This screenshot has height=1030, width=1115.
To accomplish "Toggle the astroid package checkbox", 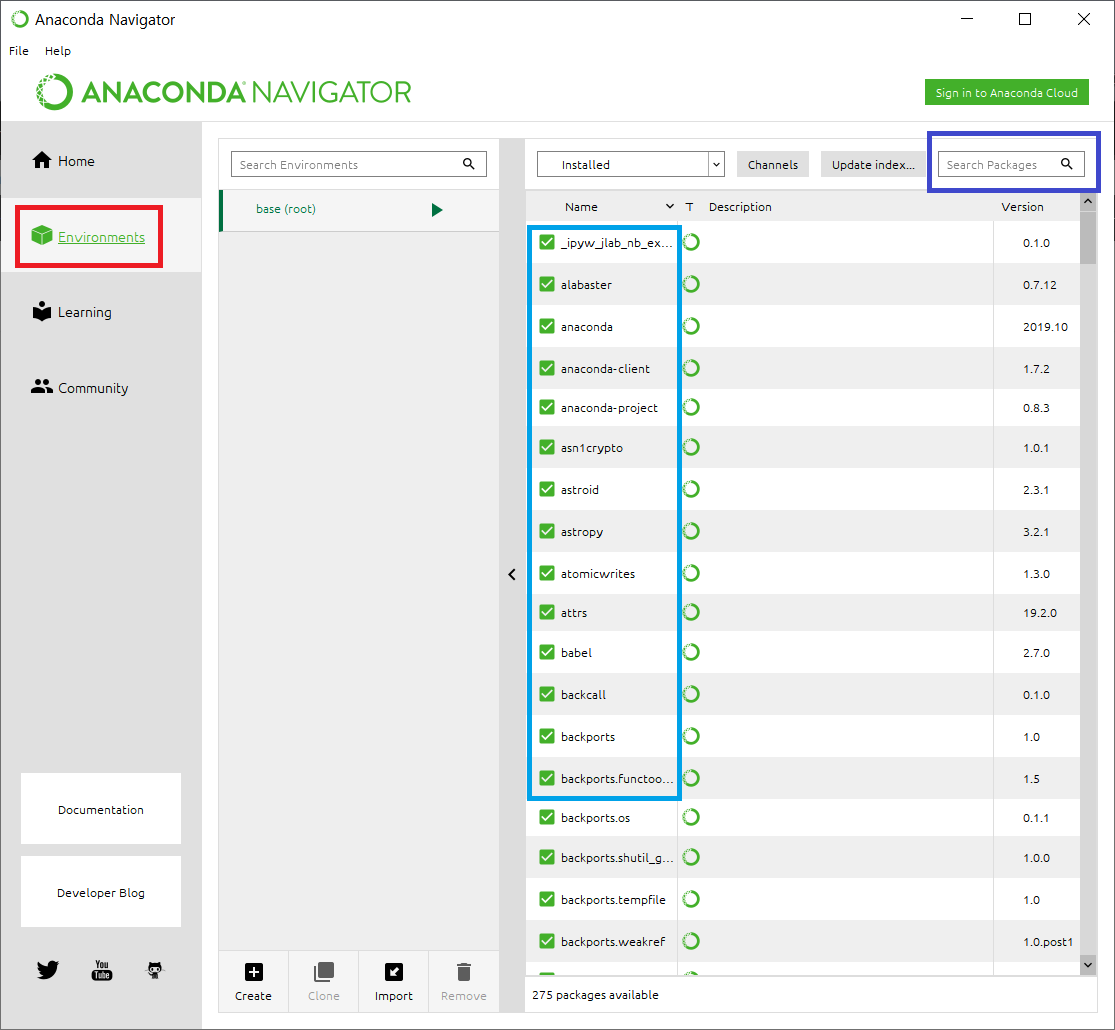I will tap(547, 489).
